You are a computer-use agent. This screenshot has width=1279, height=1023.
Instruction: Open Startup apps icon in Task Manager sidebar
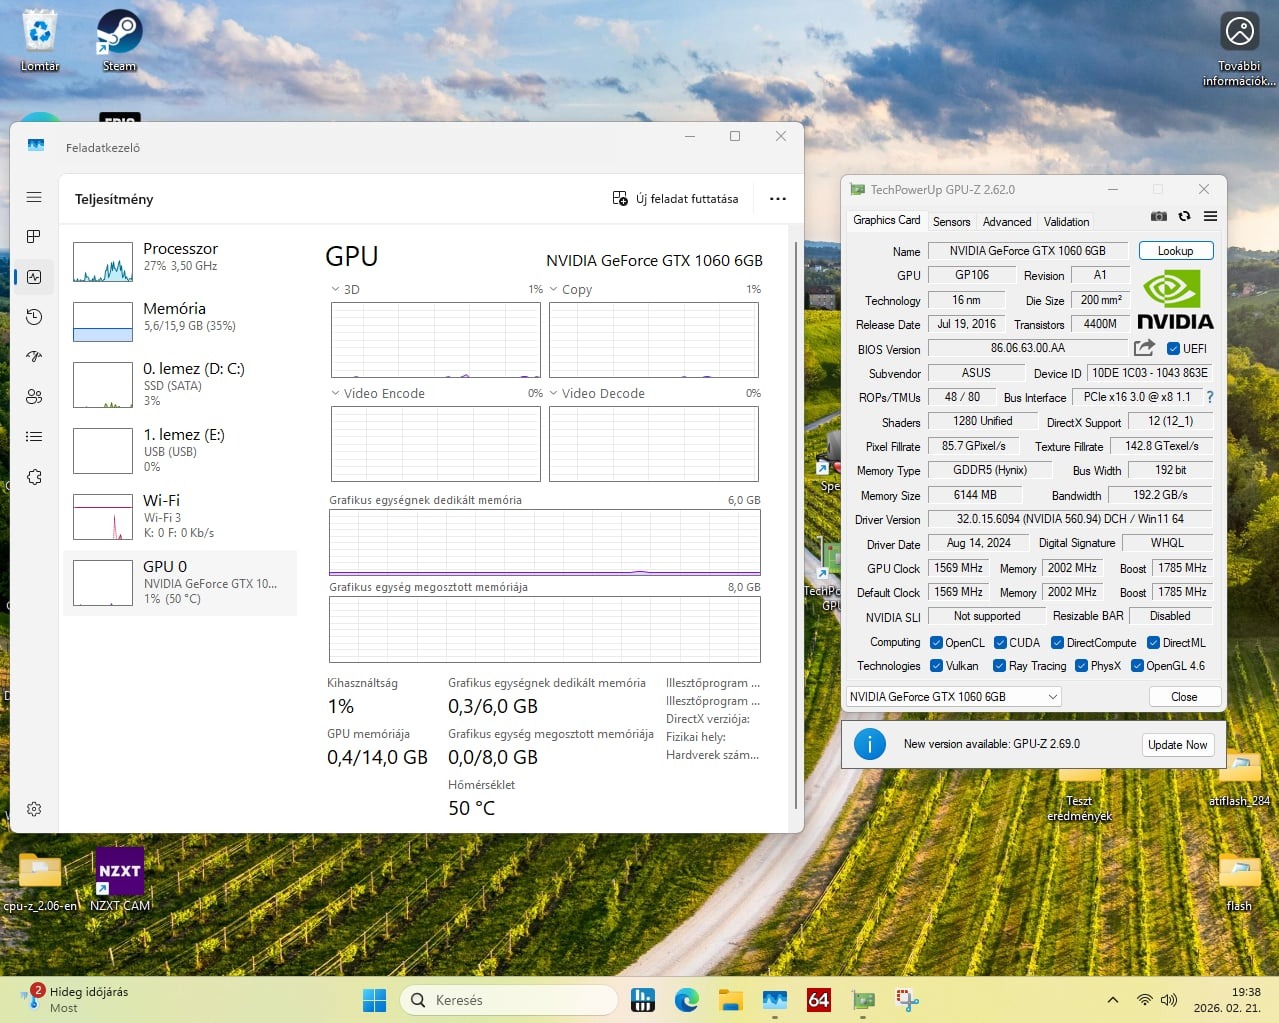coord(34,357)
